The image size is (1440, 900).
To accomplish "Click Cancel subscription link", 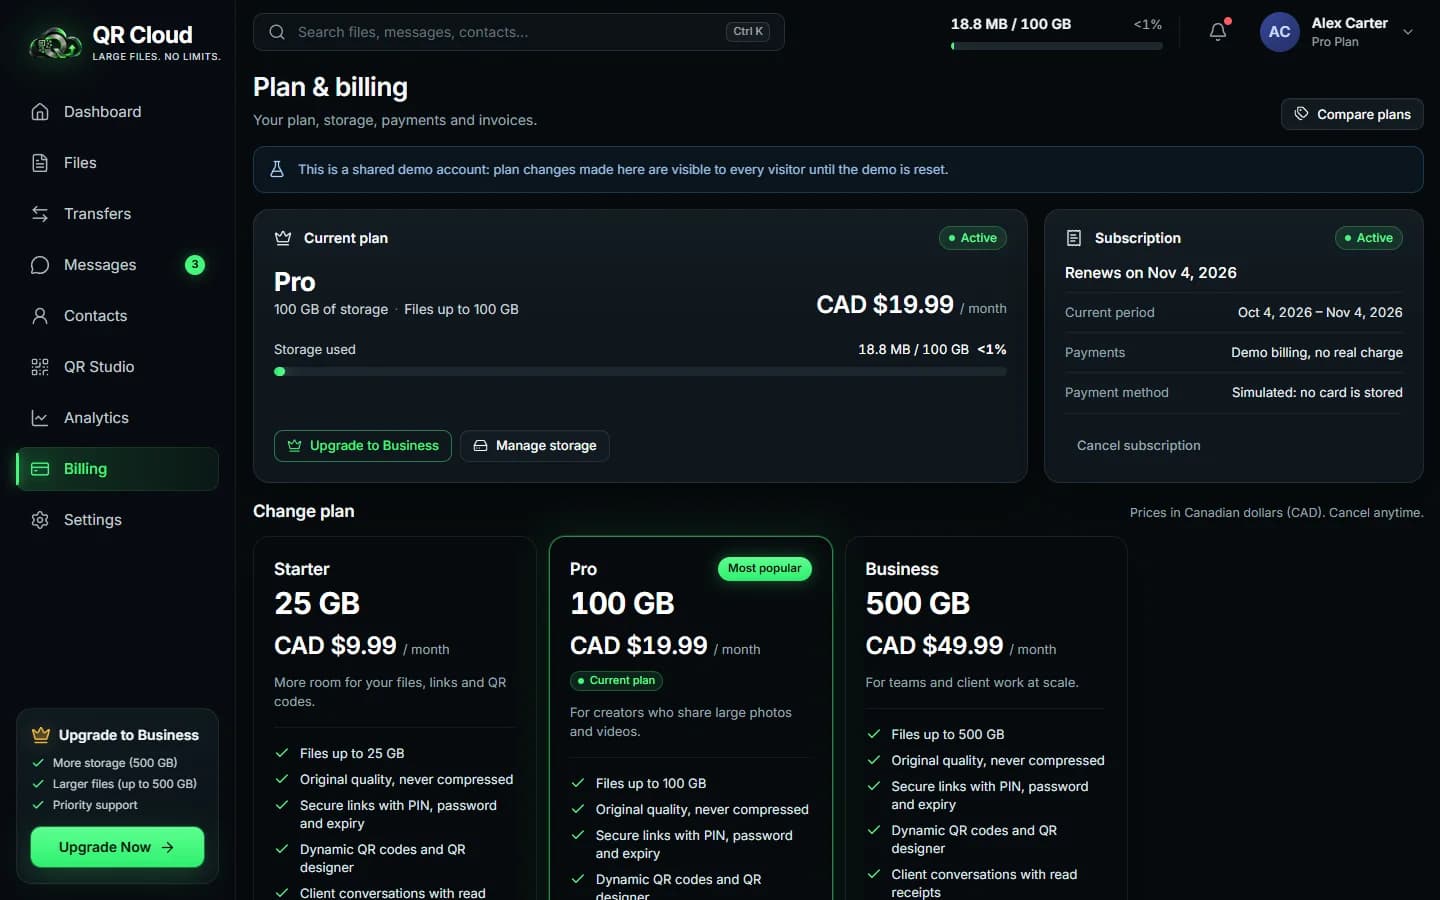I will tap(1138, 446).
